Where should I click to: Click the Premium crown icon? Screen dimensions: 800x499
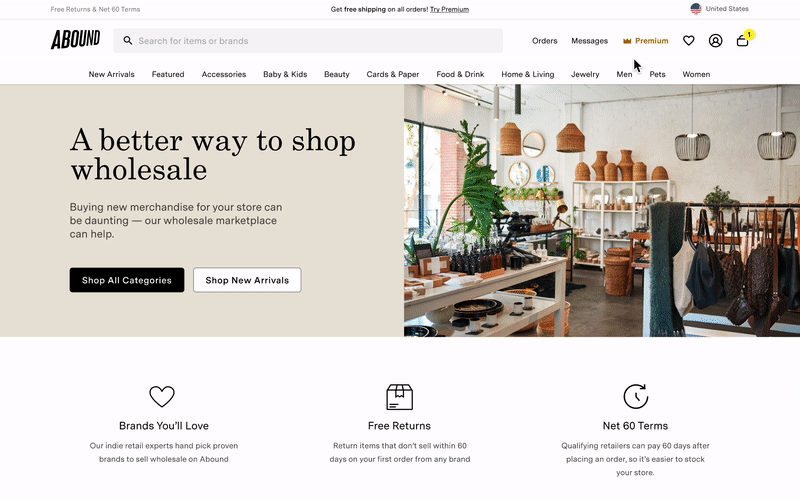tap(627, 41)
